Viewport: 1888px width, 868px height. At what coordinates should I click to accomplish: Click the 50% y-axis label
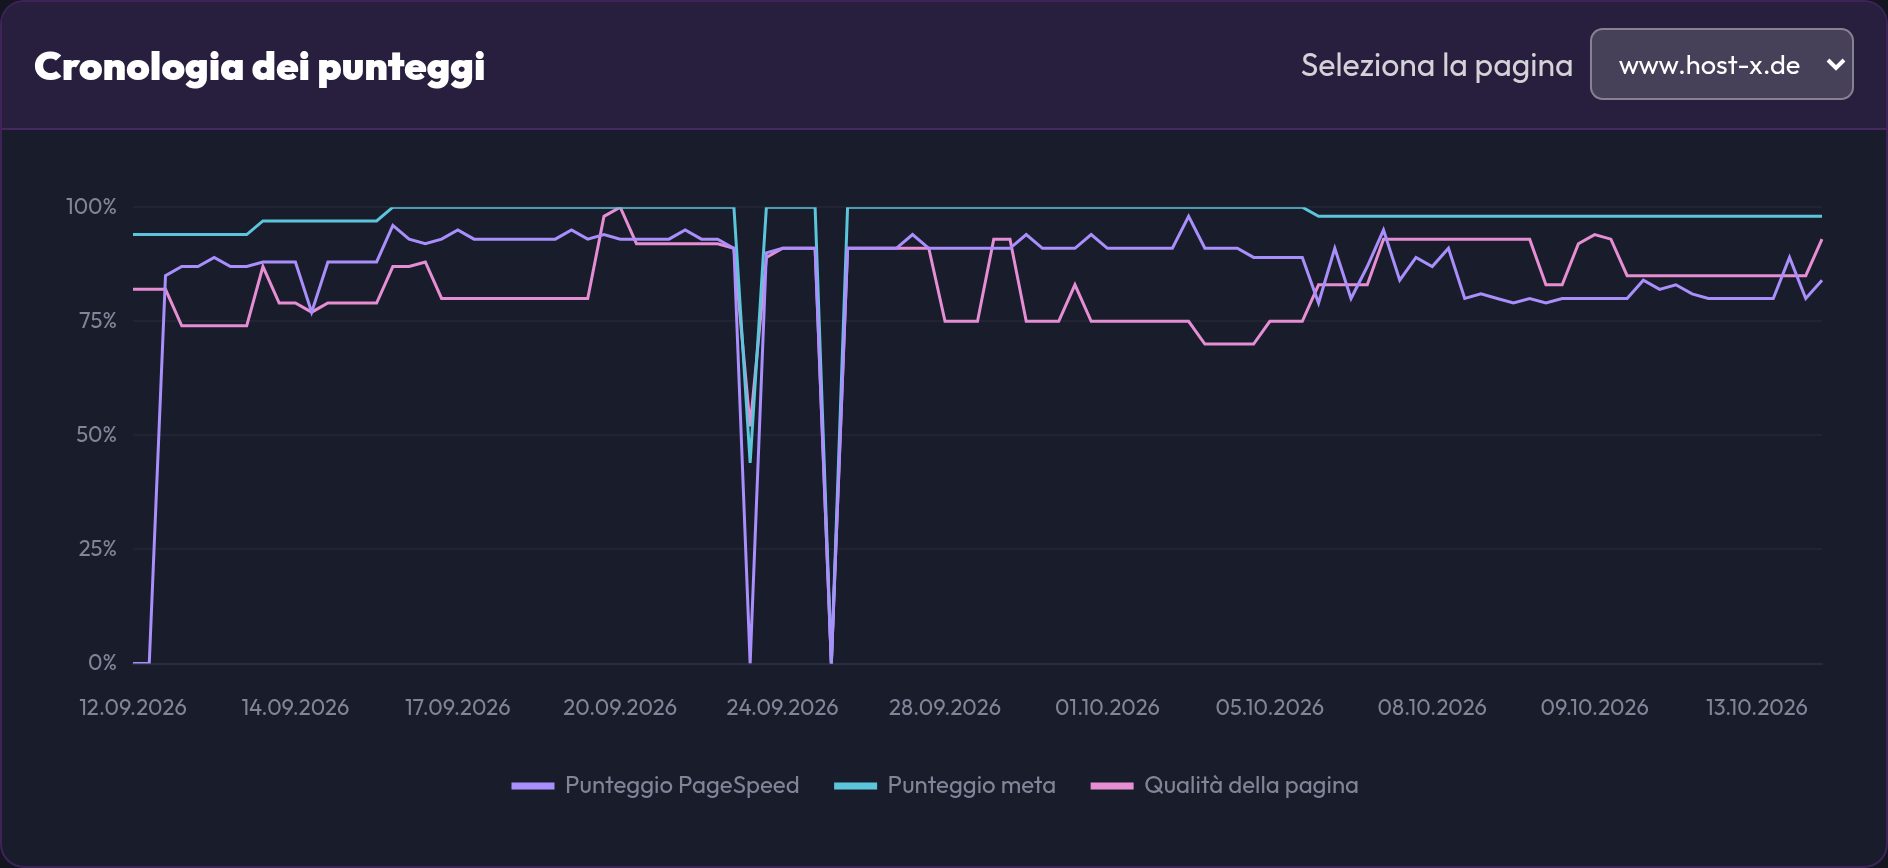[x=97, y=434]
